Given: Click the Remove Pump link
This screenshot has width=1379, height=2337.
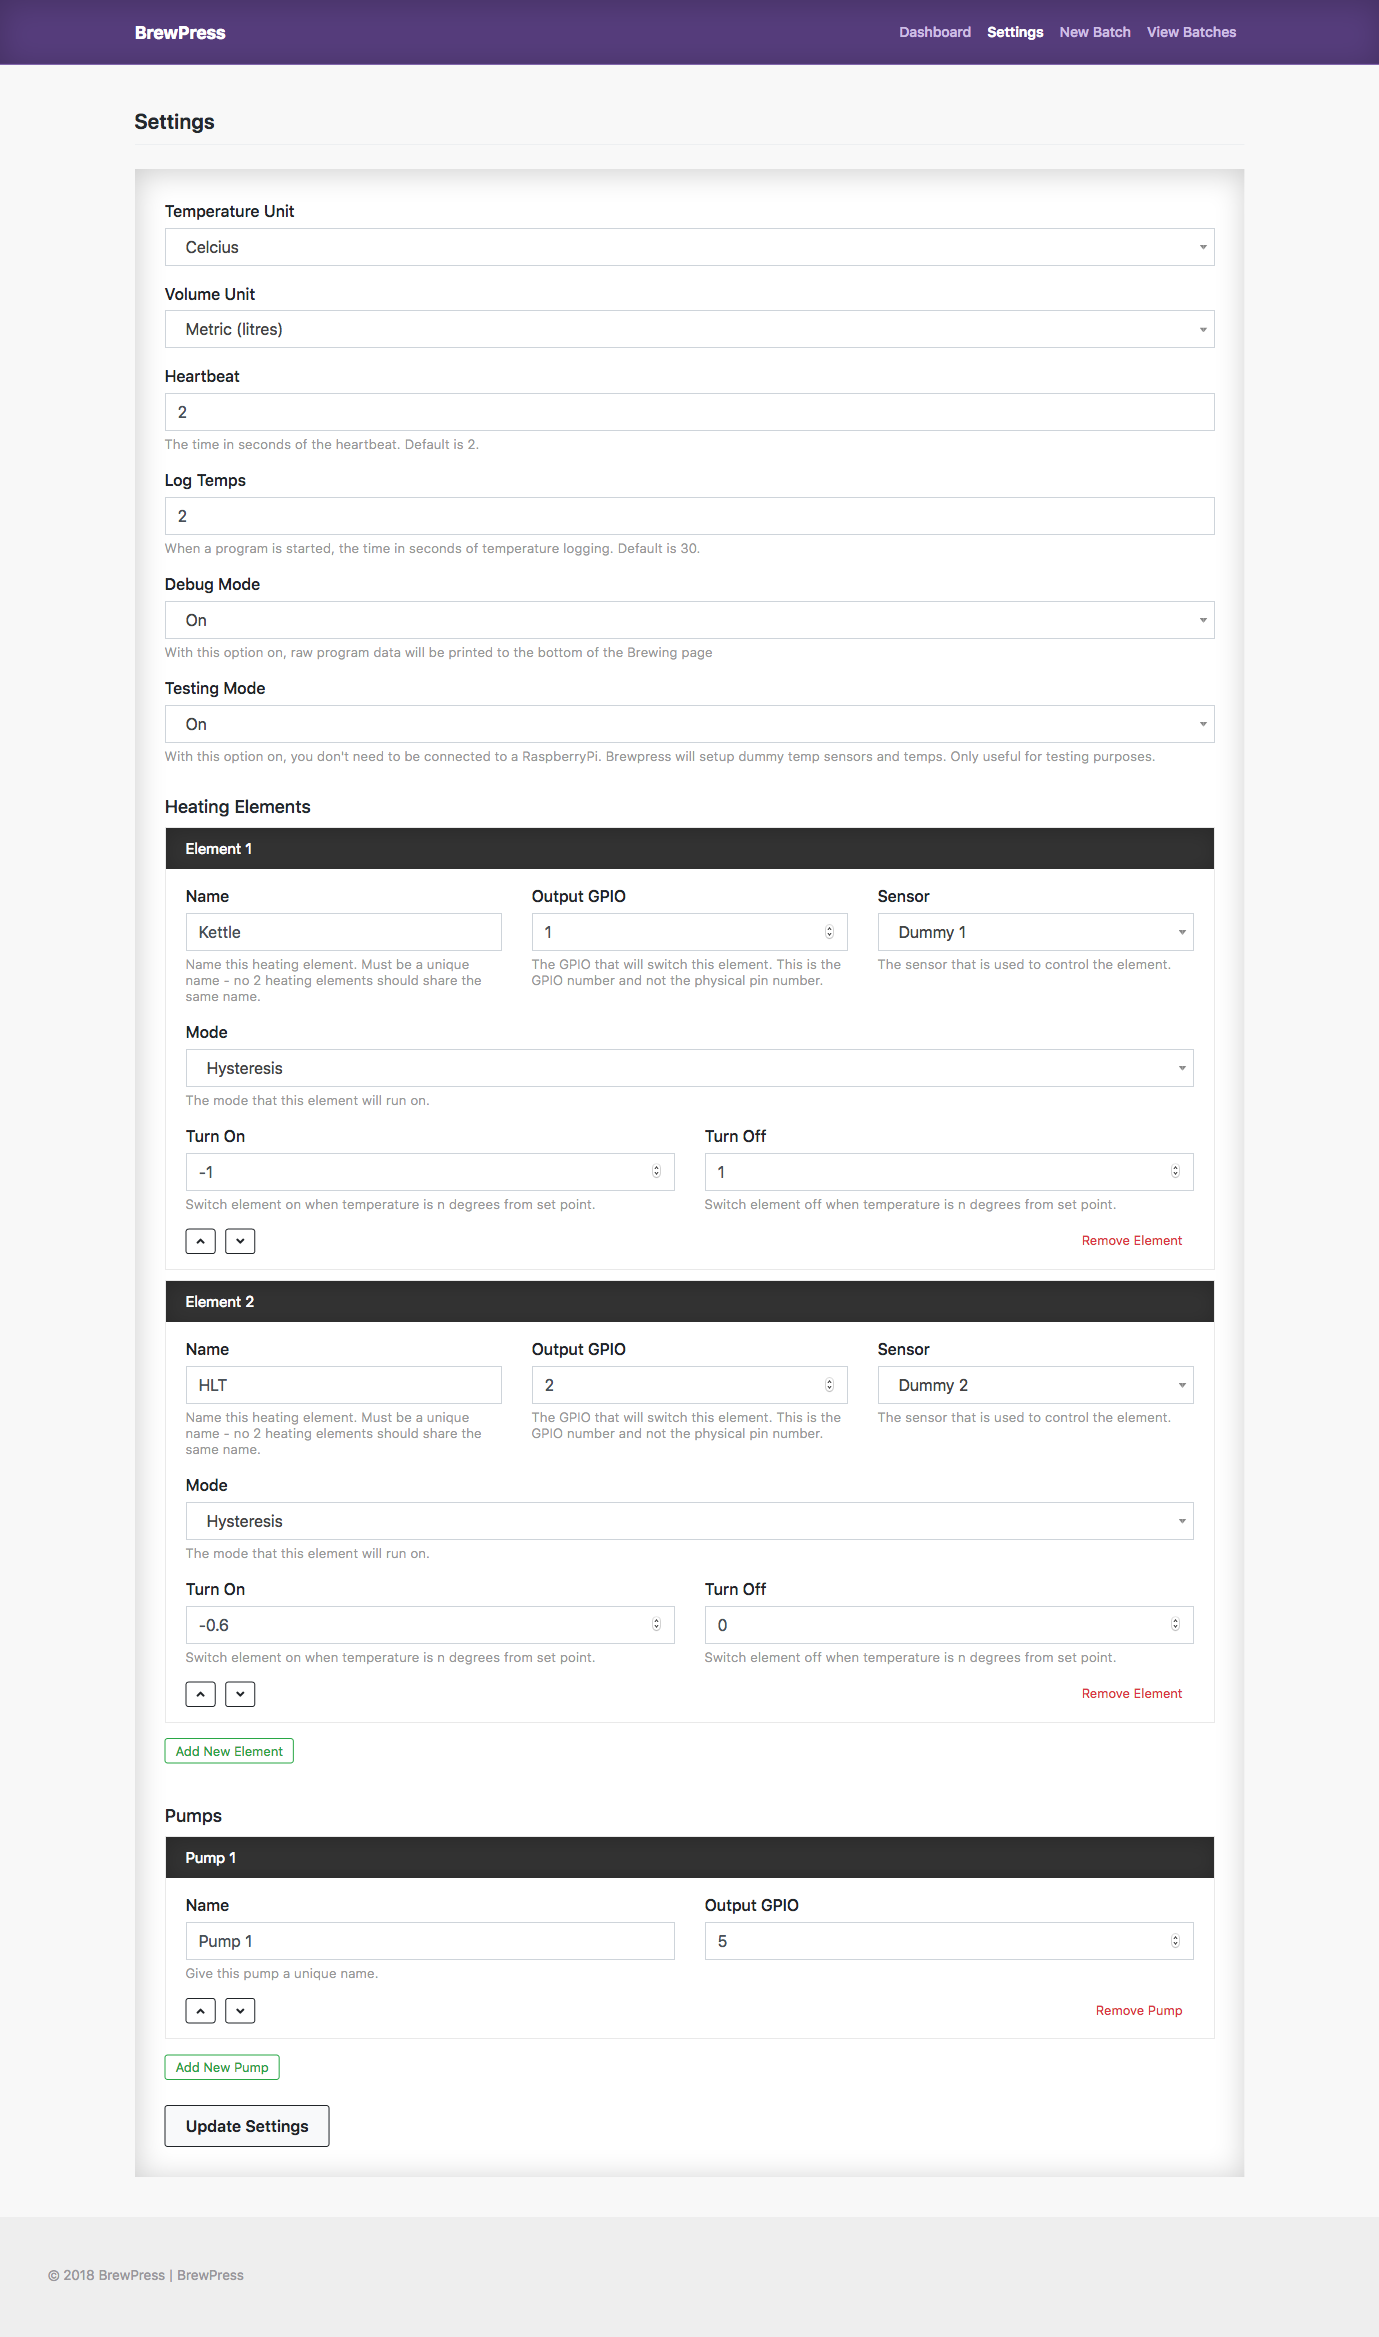Looking at the screenshot, I should pyautogui.click(x=1138, y=2011).
